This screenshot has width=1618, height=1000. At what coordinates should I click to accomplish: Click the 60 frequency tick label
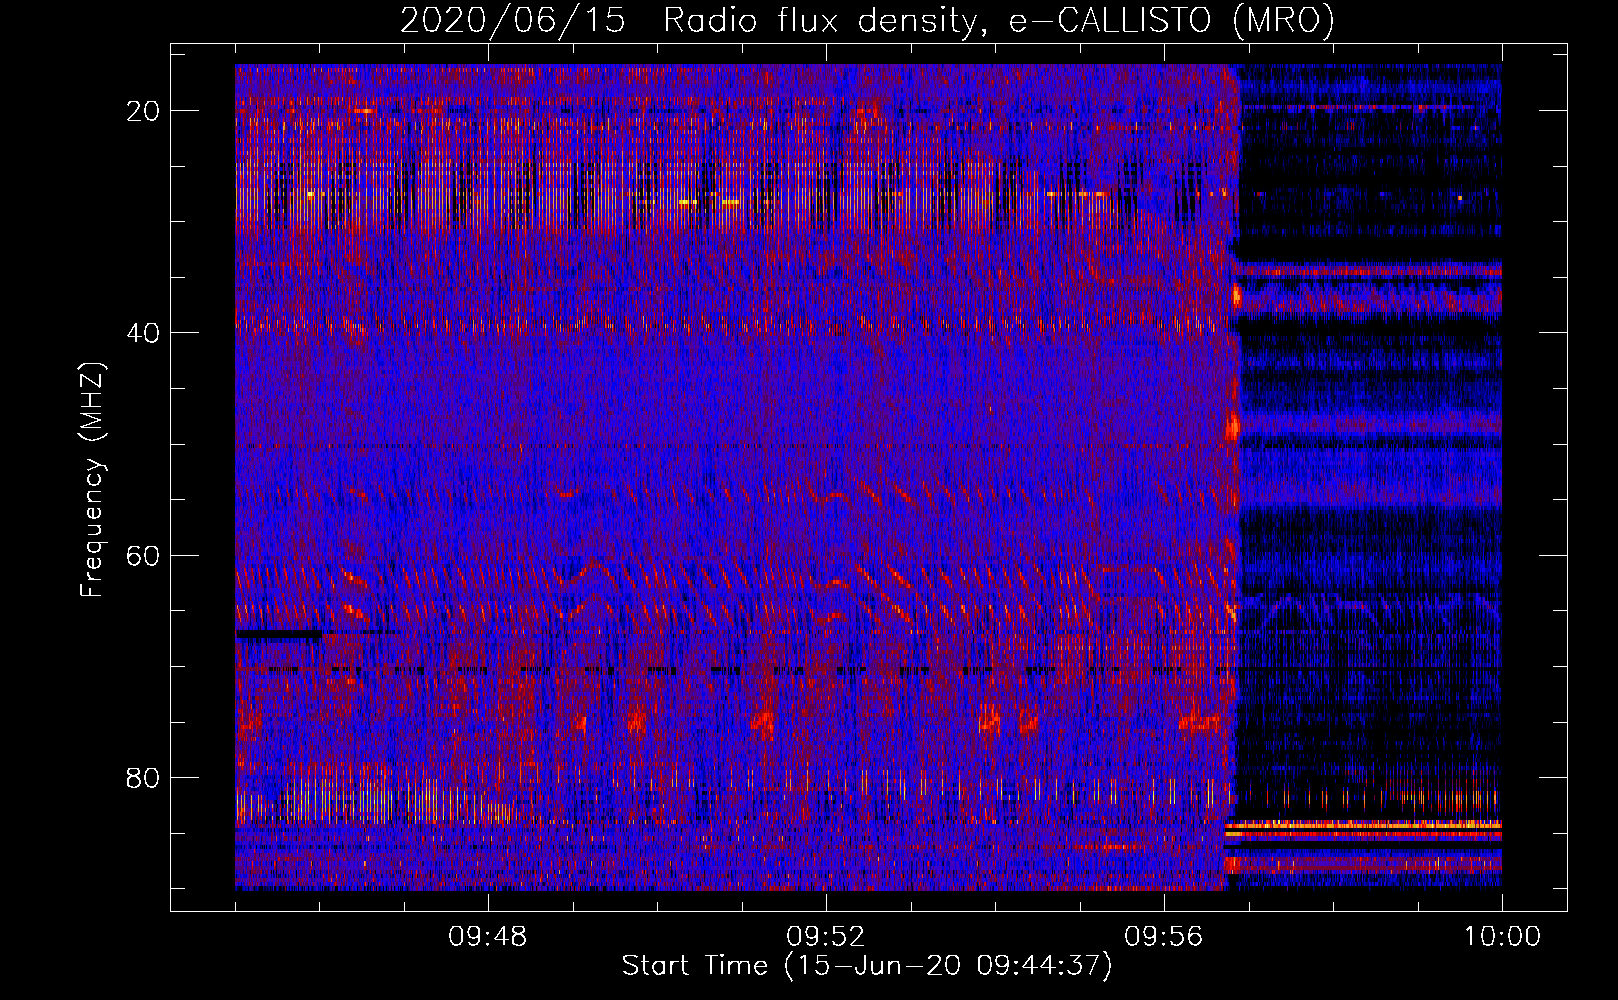pos(144,555)
